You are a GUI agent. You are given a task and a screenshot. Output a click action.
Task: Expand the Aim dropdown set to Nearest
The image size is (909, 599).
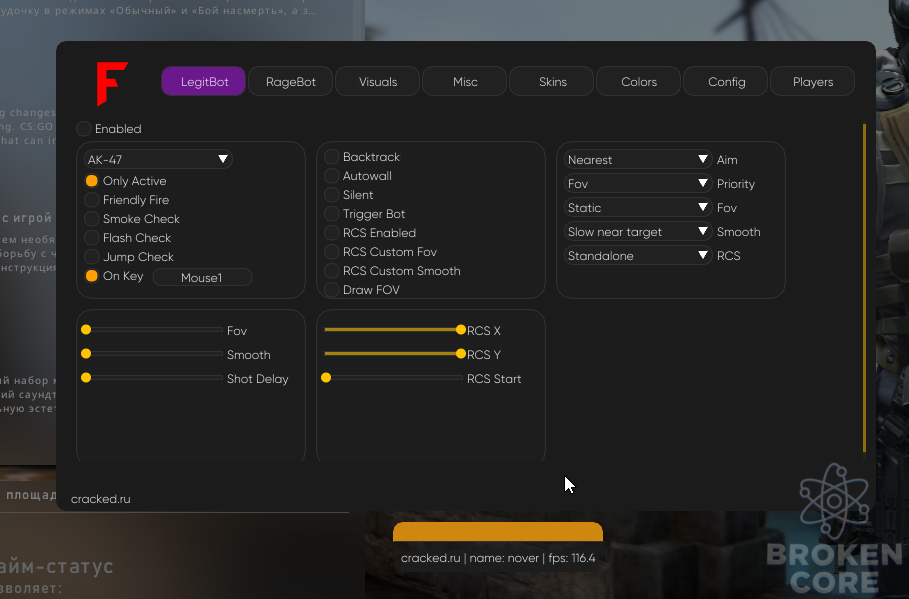[638, 159]
